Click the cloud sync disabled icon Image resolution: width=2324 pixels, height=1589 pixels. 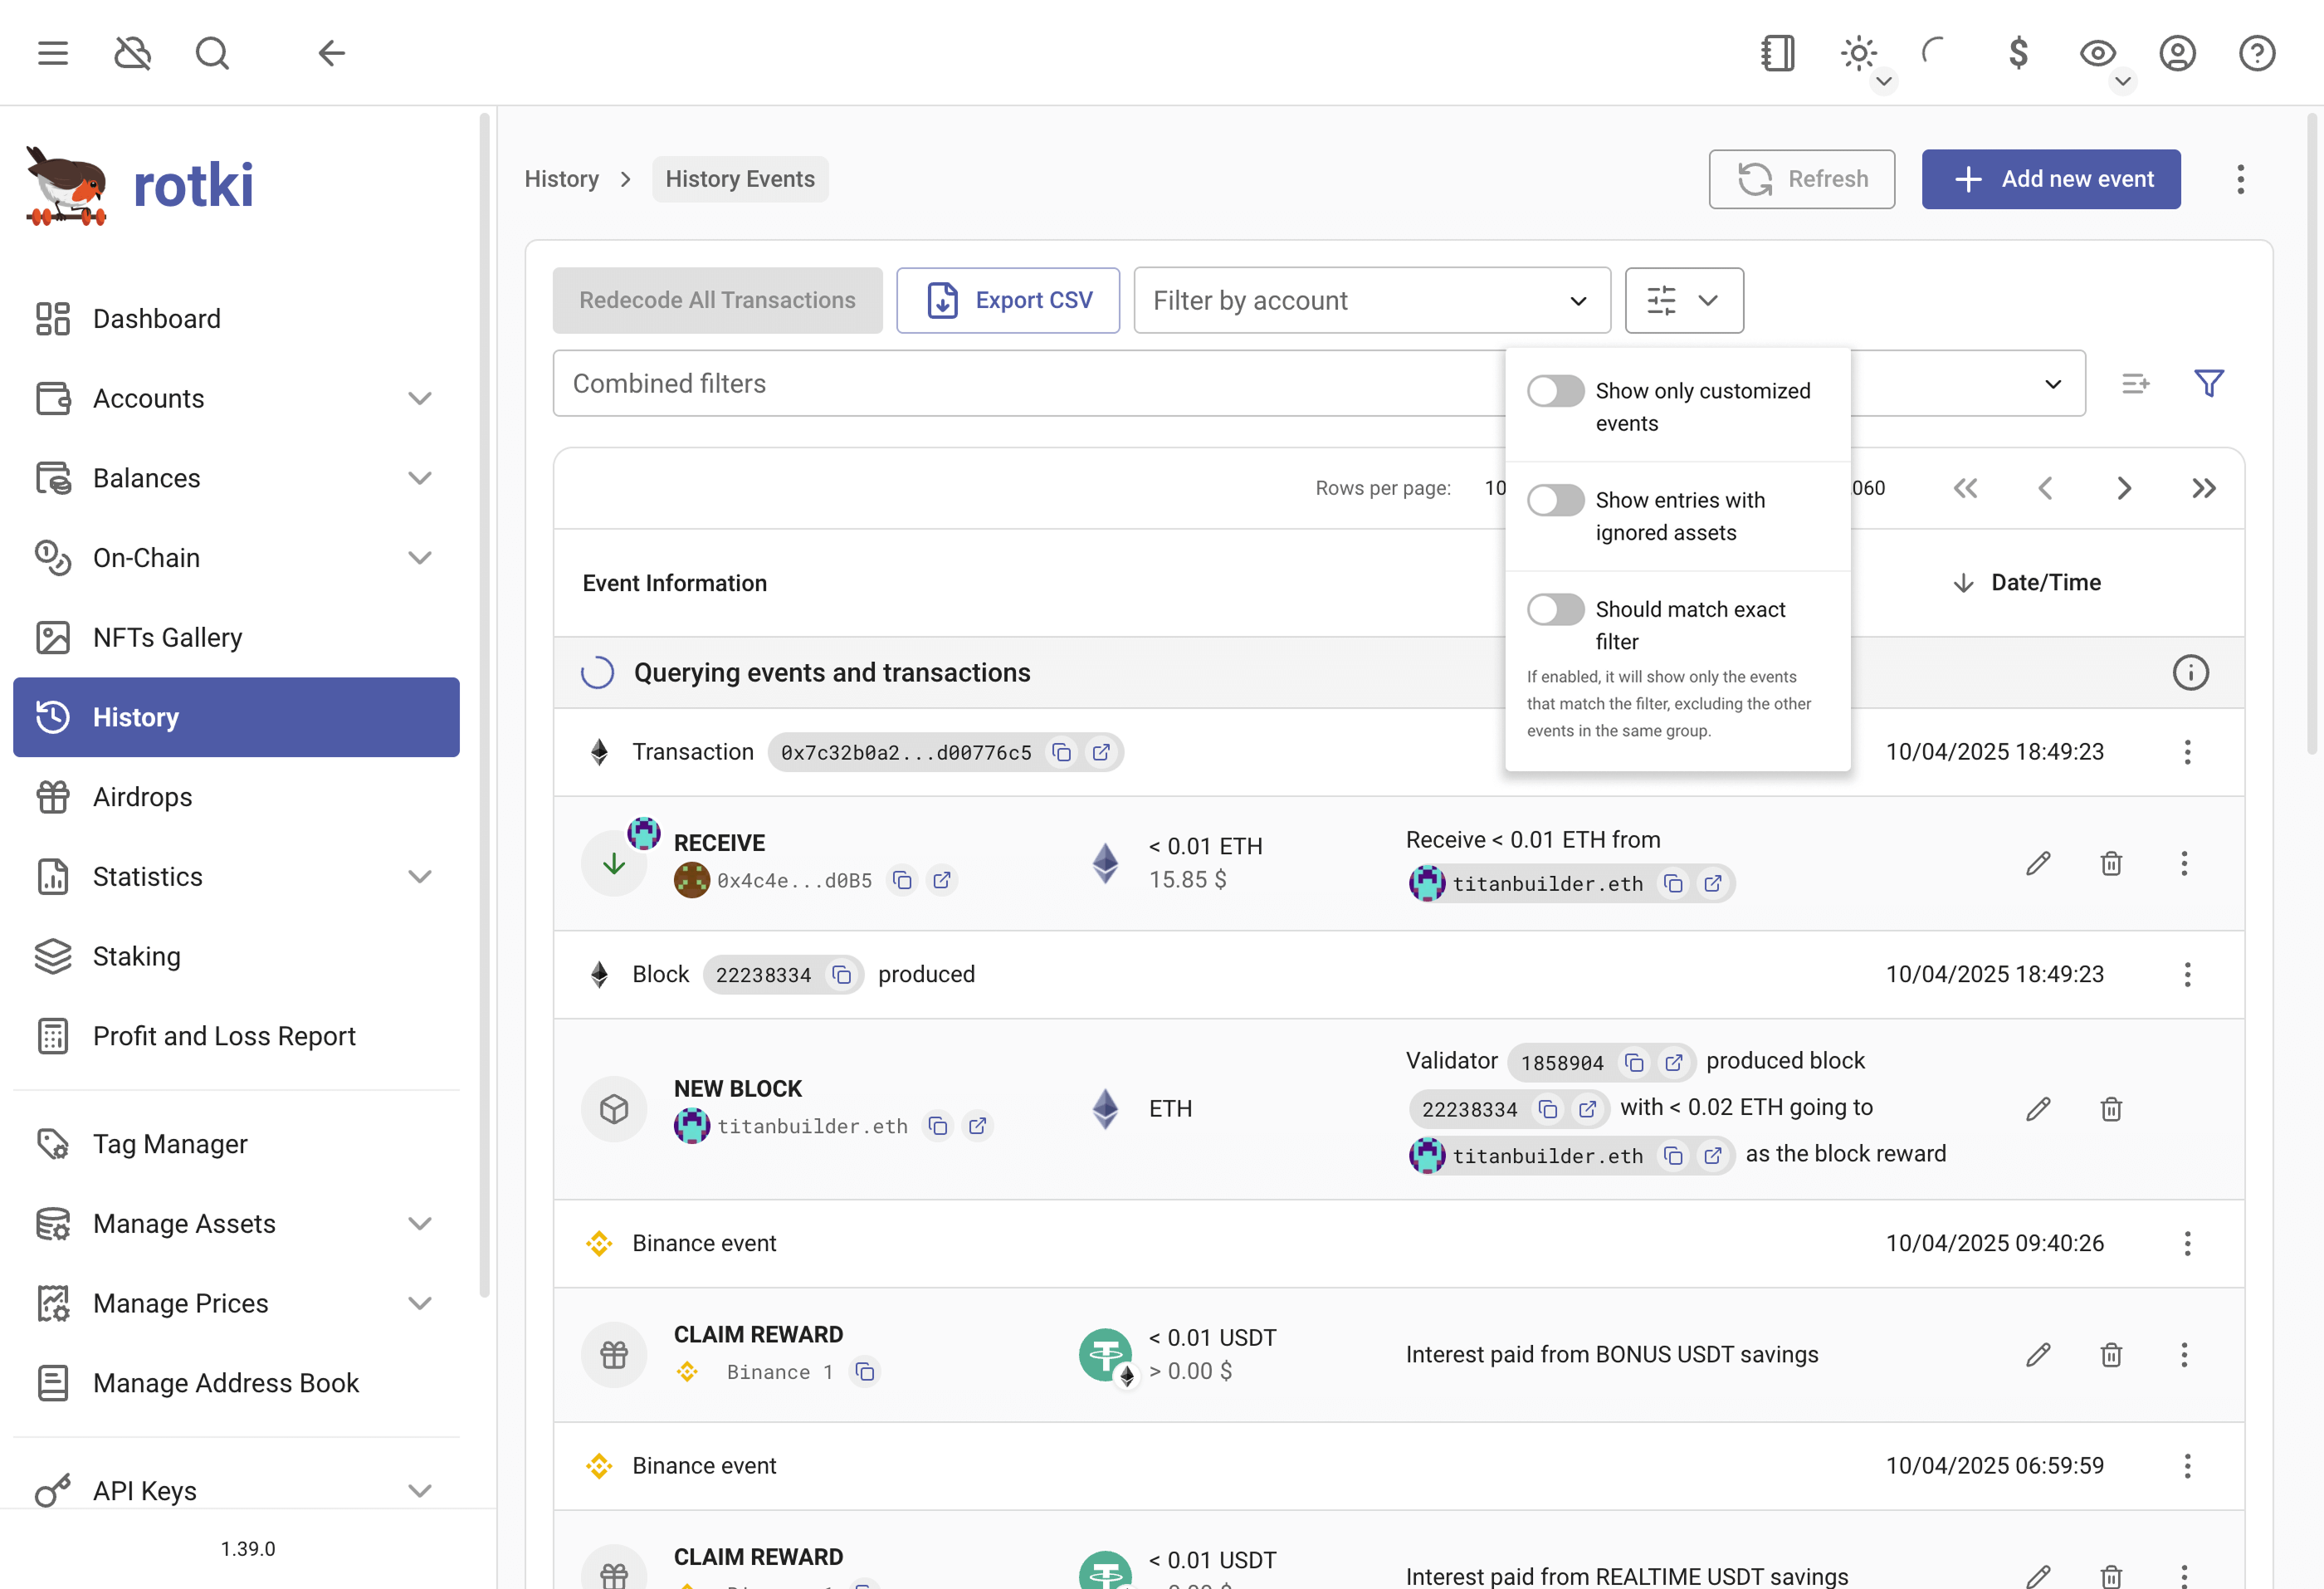[132, 53]
